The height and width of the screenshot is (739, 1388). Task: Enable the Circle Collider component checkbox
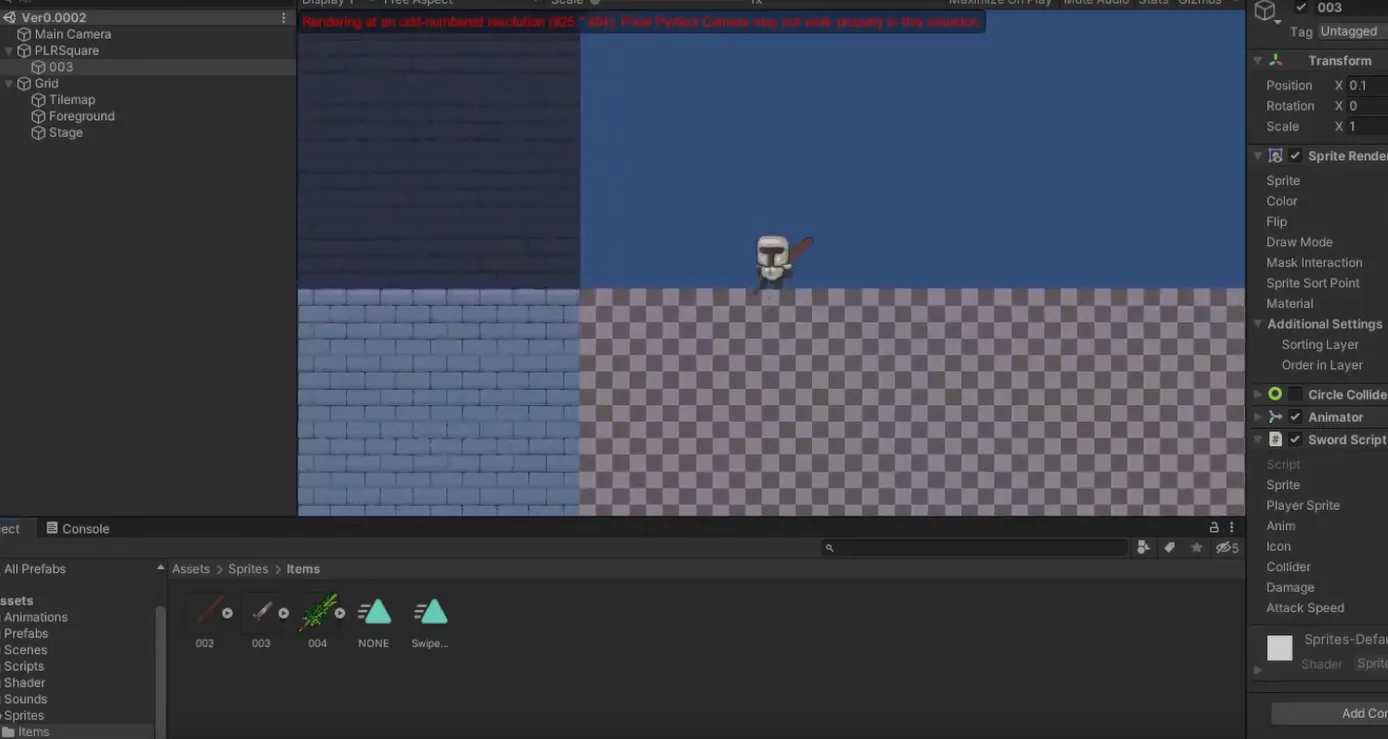click(x=1295, y=395)
